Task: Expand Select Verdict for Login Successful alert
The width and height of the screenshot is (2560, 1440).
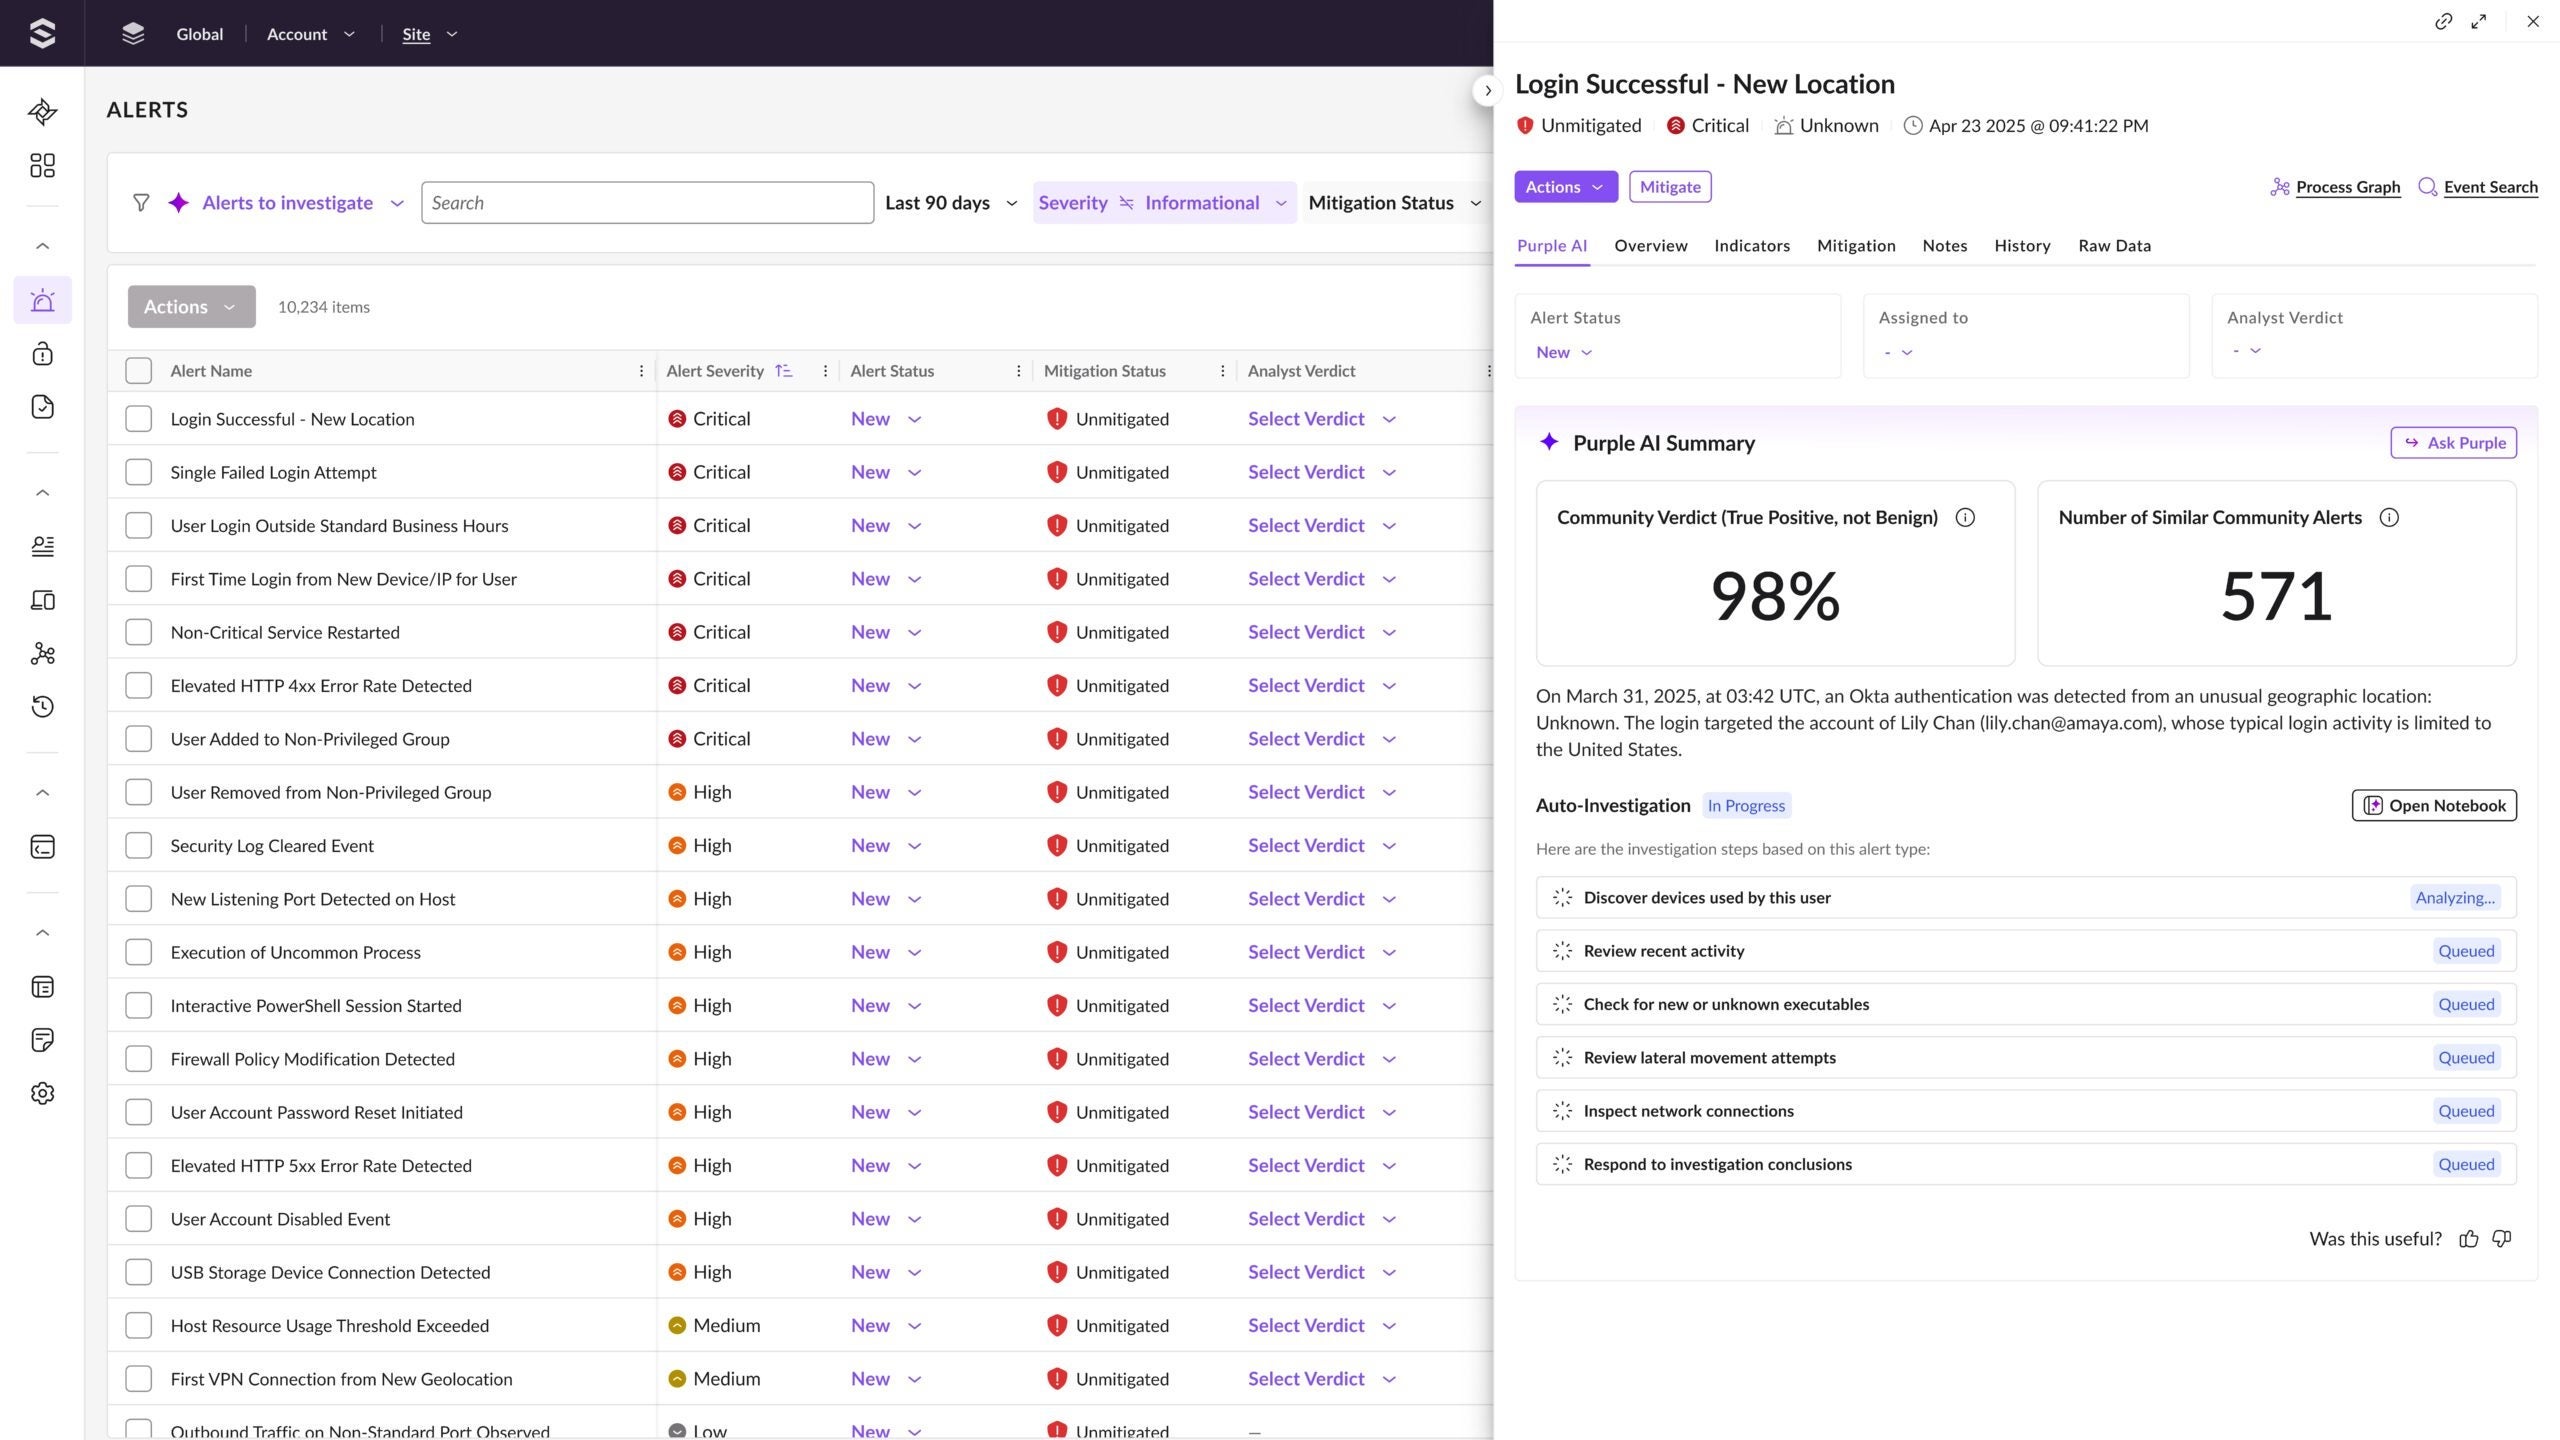Action: (1320, 419)
